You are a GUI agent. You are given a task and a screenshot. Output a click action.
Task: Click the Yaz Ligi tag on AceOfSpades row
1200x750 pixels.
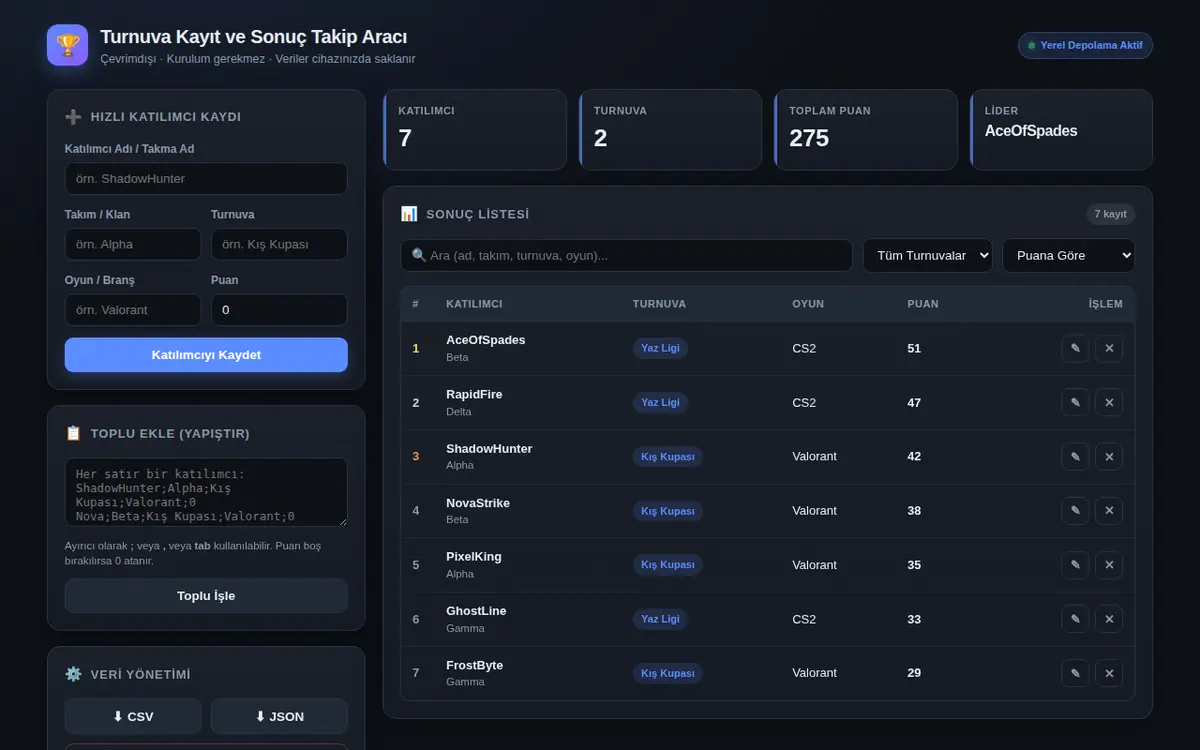click(x=660, y=348)
